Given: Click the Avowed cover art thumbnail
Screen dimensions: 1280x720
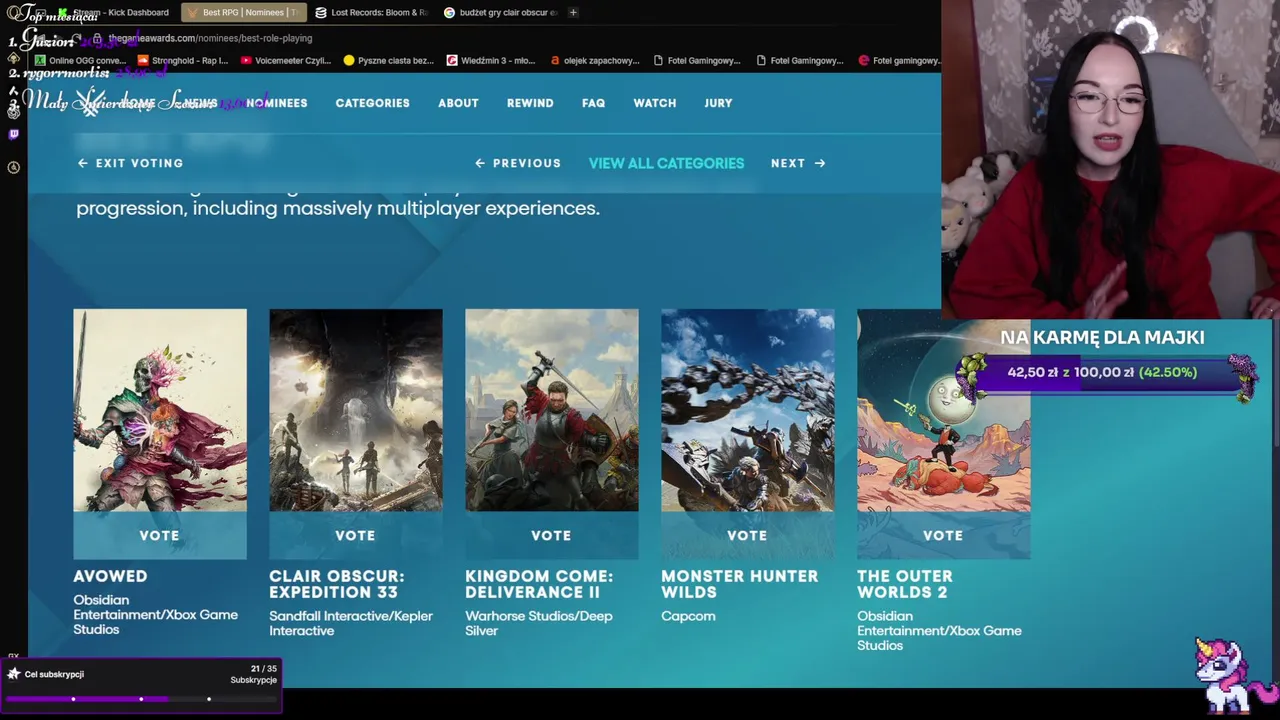Looking at the screenshot, I should [160, 410].
